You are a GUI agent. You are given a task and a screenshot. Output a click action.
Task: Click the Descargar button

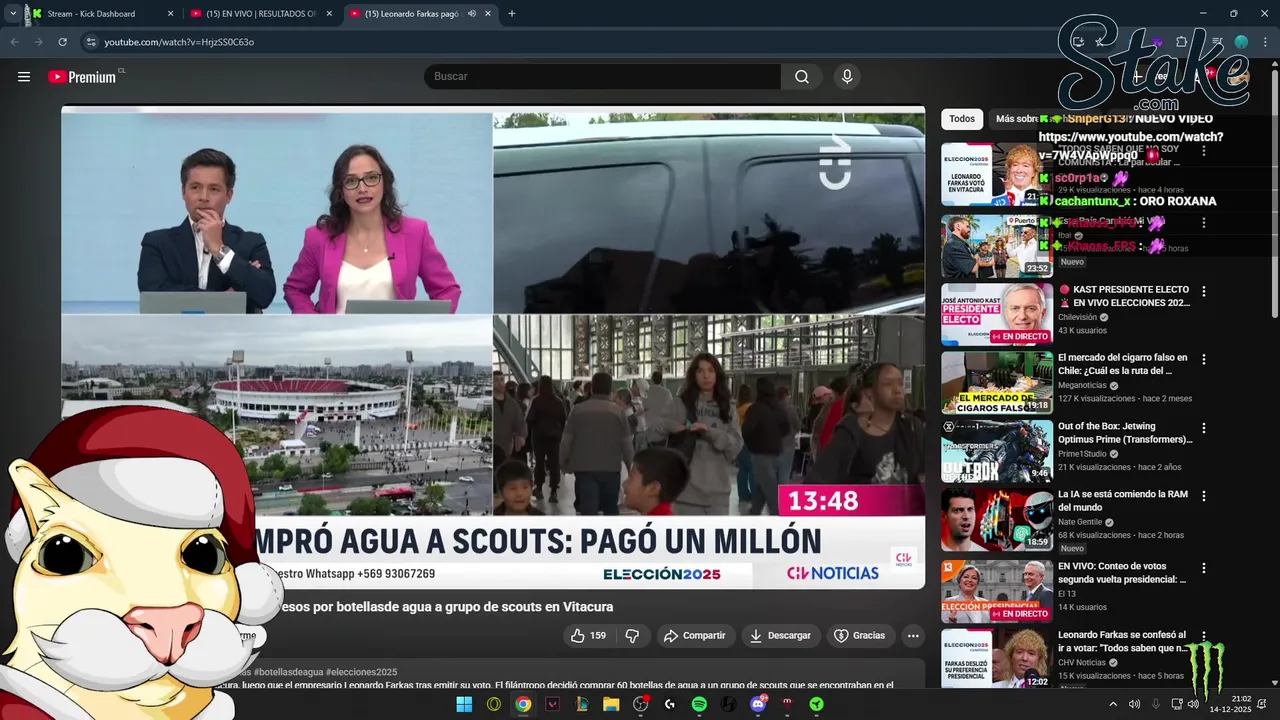pyautogui.click(x=780, y=635)
